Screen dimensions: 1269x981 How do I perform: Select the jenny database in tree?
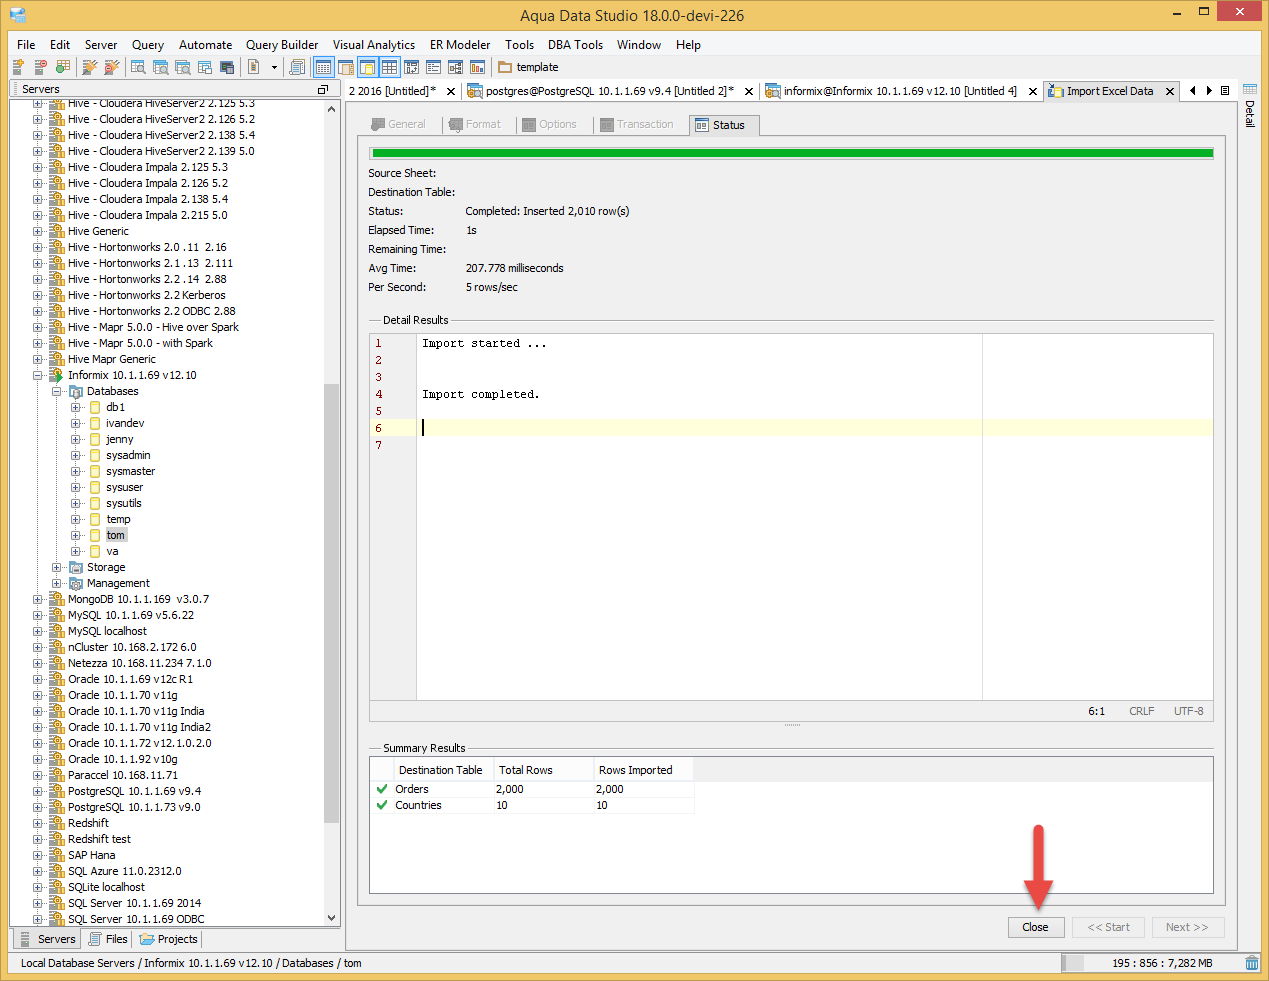[x=119, y=439]
